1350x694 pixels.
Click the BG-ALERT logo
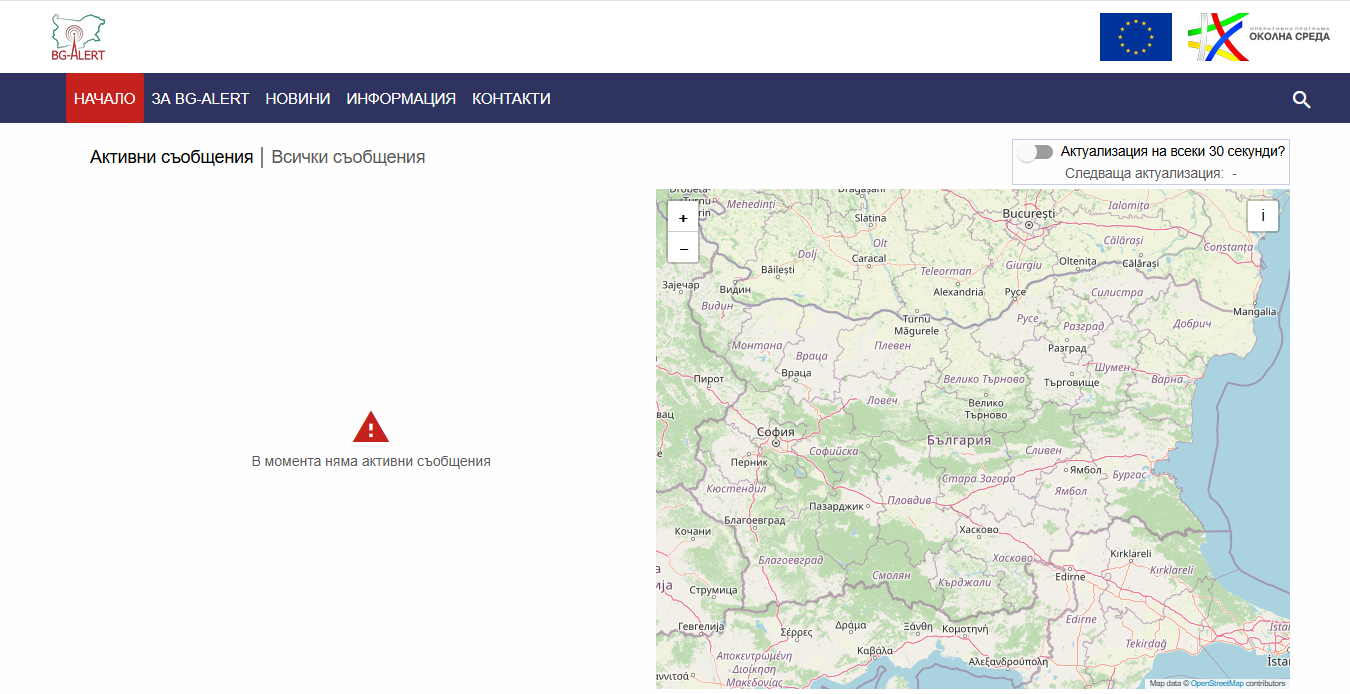78,38
